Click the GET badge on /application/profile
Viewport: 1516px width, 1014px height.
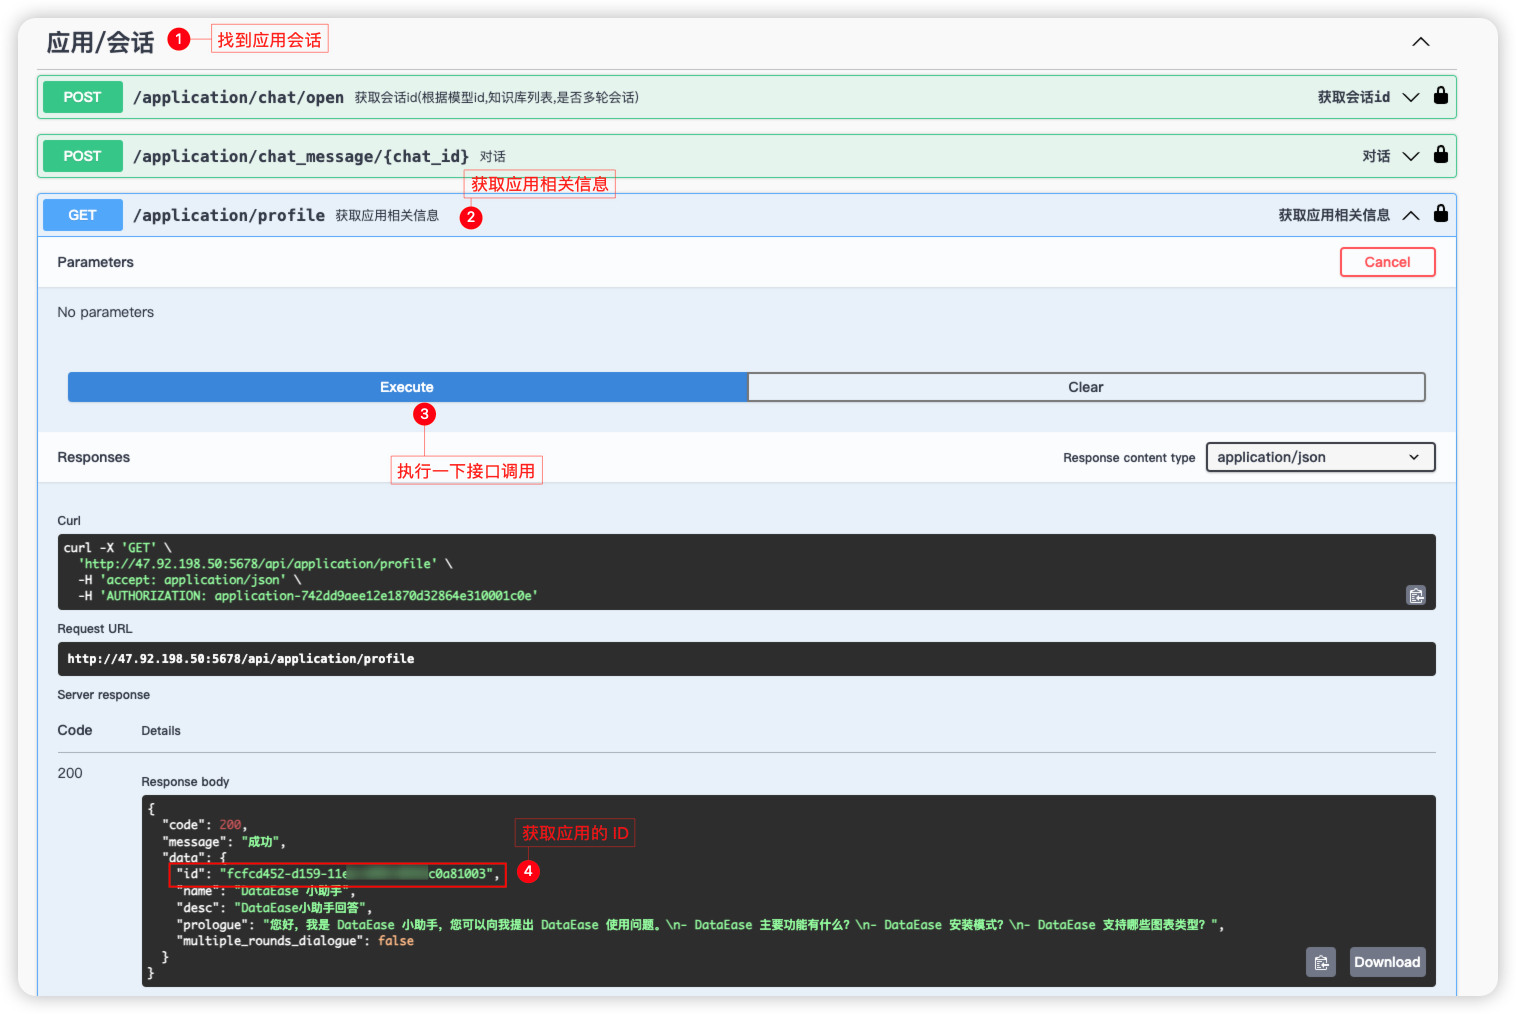82,214
